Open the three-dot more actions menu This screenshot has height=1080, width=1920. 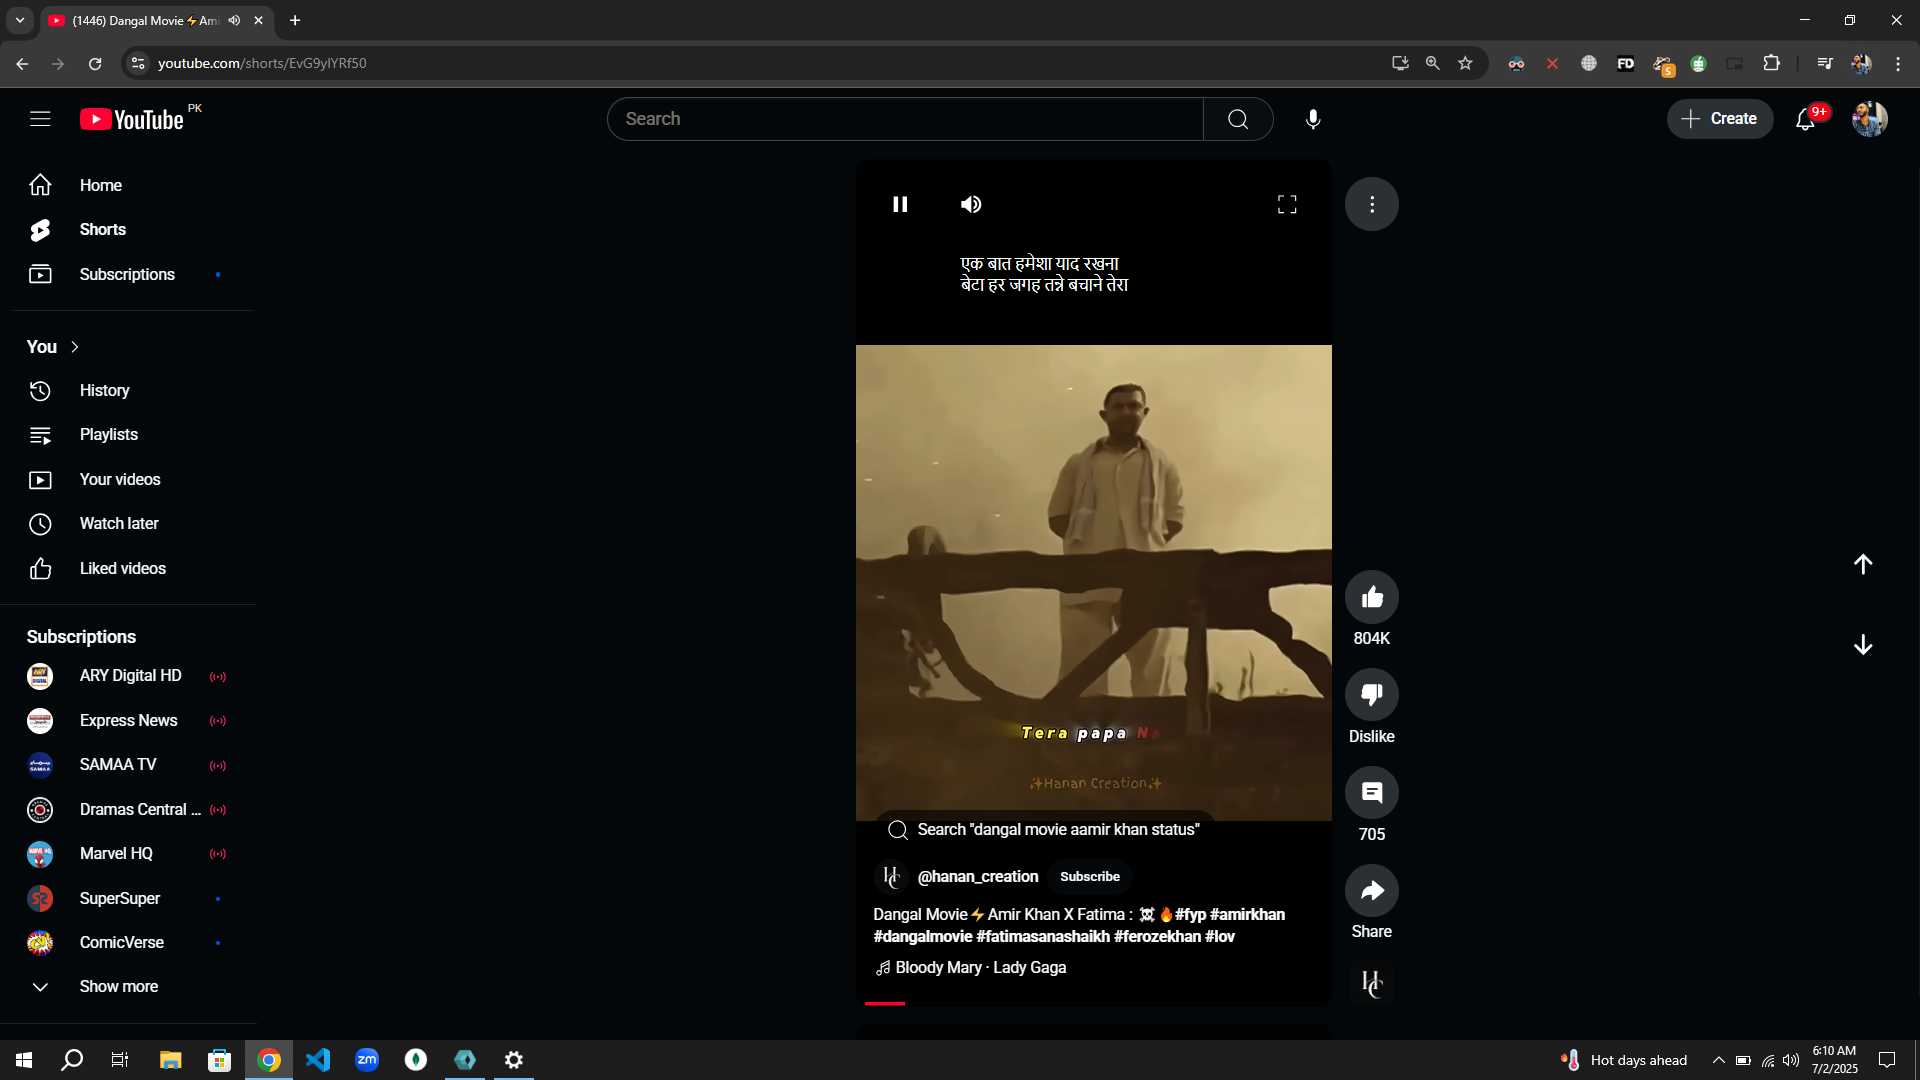coord(1371,204)
